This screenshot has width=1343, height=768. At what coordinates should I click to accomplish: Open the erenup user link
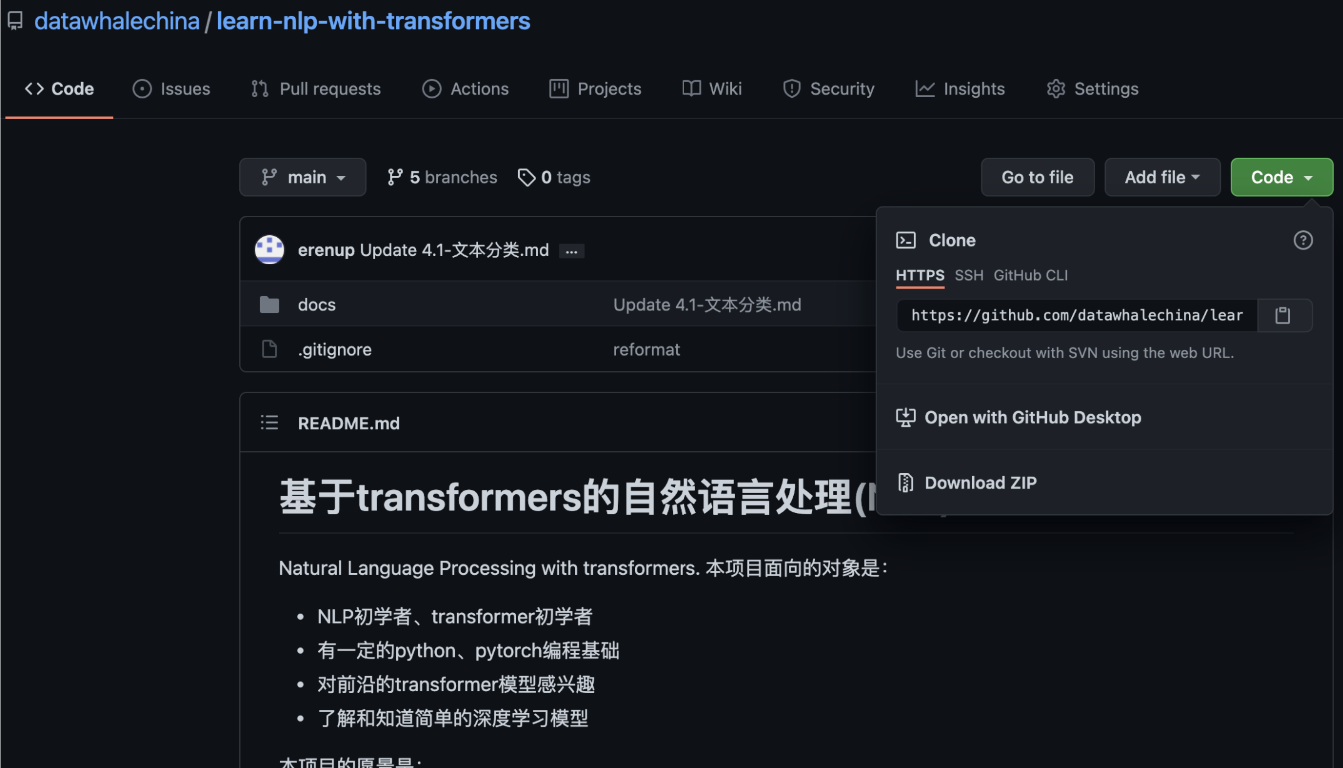point(326,250)
